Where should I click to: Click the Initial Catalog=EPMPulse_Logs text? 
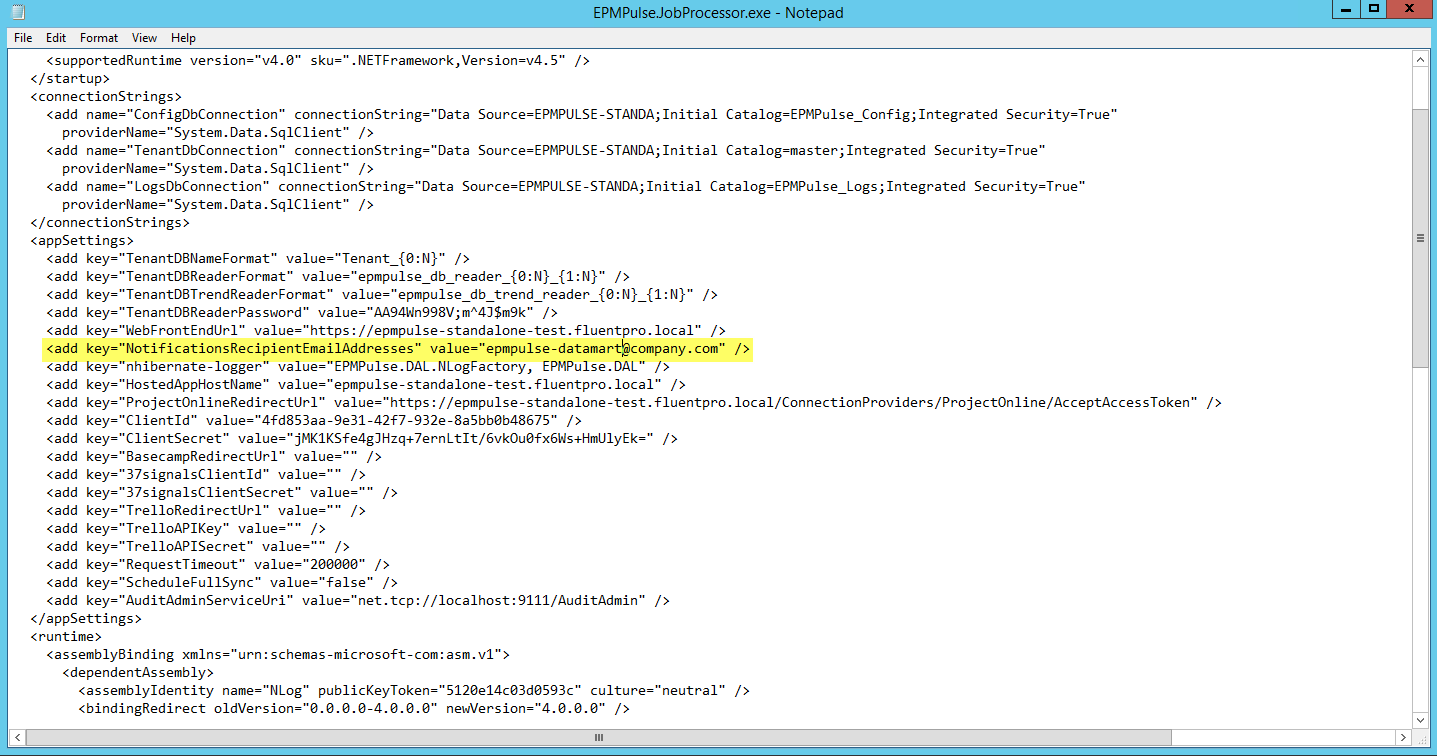762,186
